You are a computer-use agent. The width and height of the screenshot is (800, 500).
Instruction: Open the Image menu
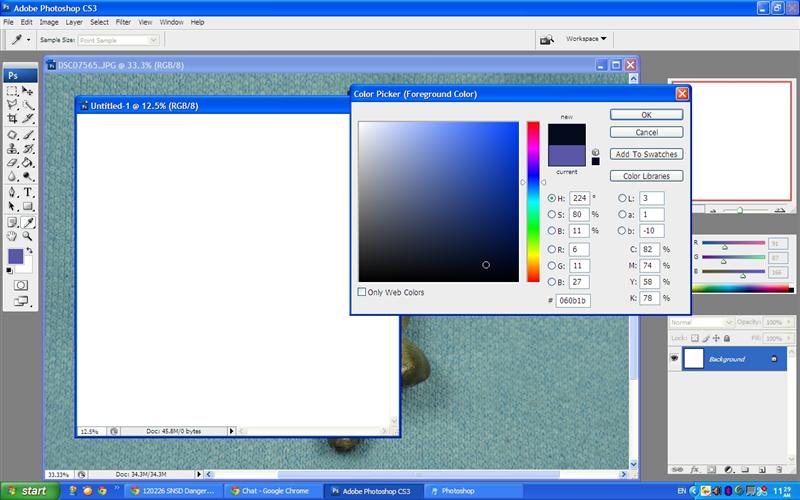click(x=48, y=21)
